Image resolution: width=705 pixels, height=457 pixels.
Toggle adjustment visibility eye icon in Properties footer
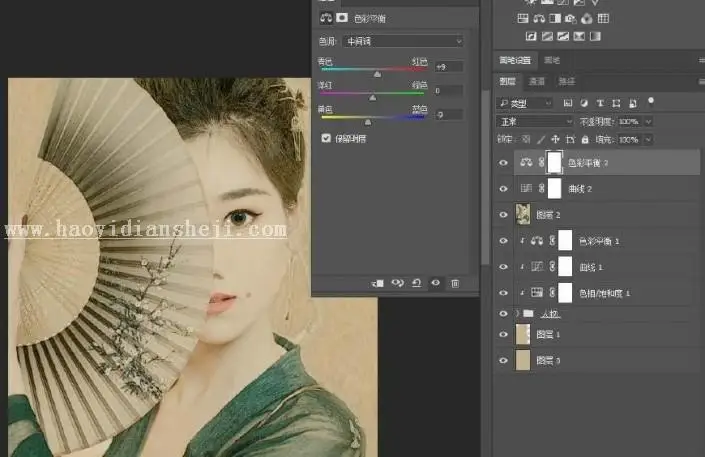(436, 283)
